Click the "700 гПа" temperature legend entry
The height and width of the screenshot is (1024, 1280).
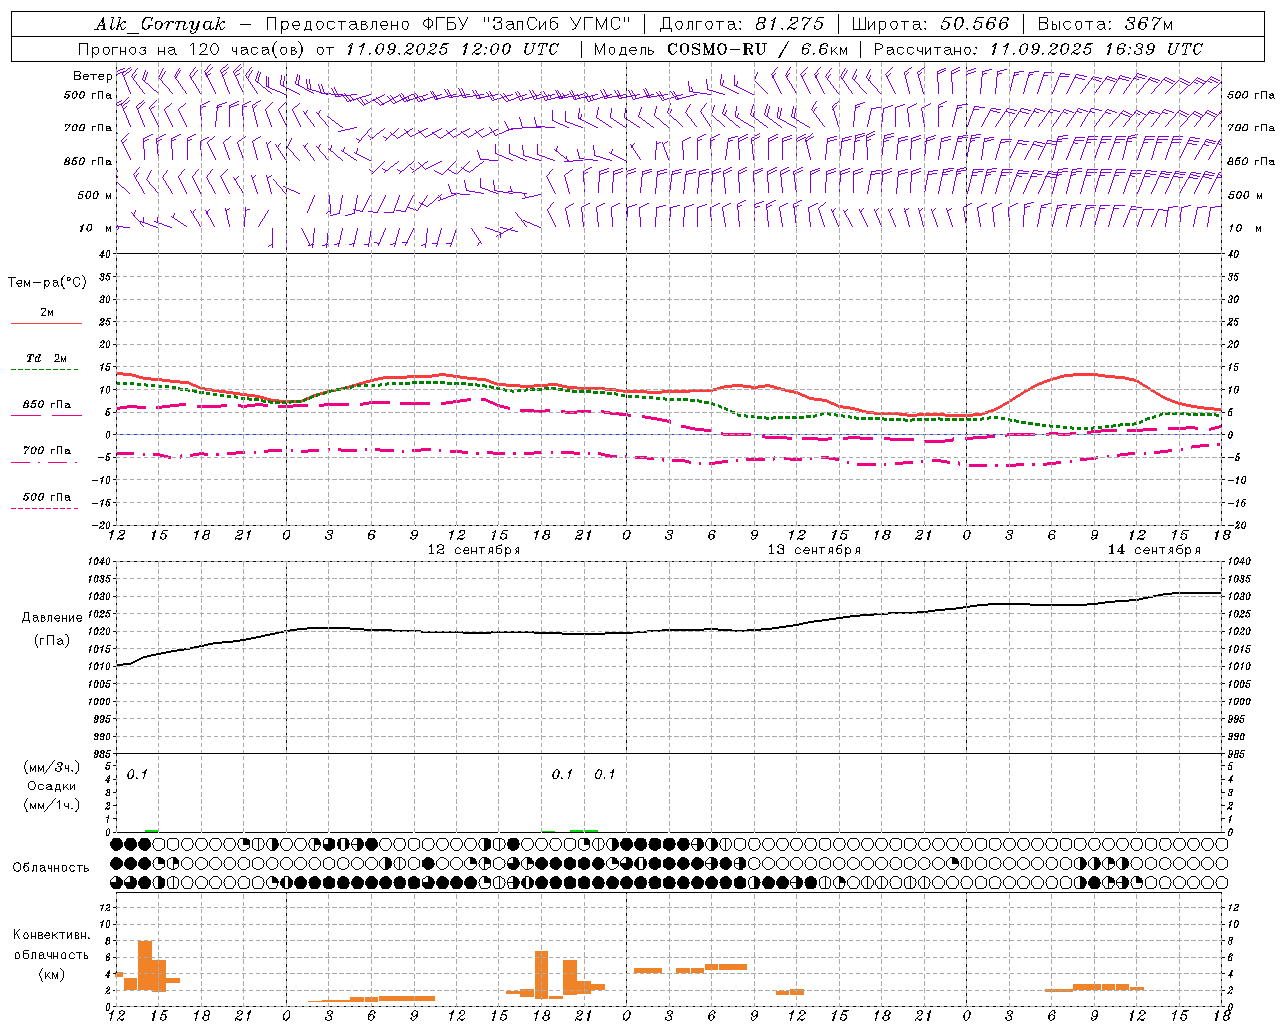coord(47,450)
